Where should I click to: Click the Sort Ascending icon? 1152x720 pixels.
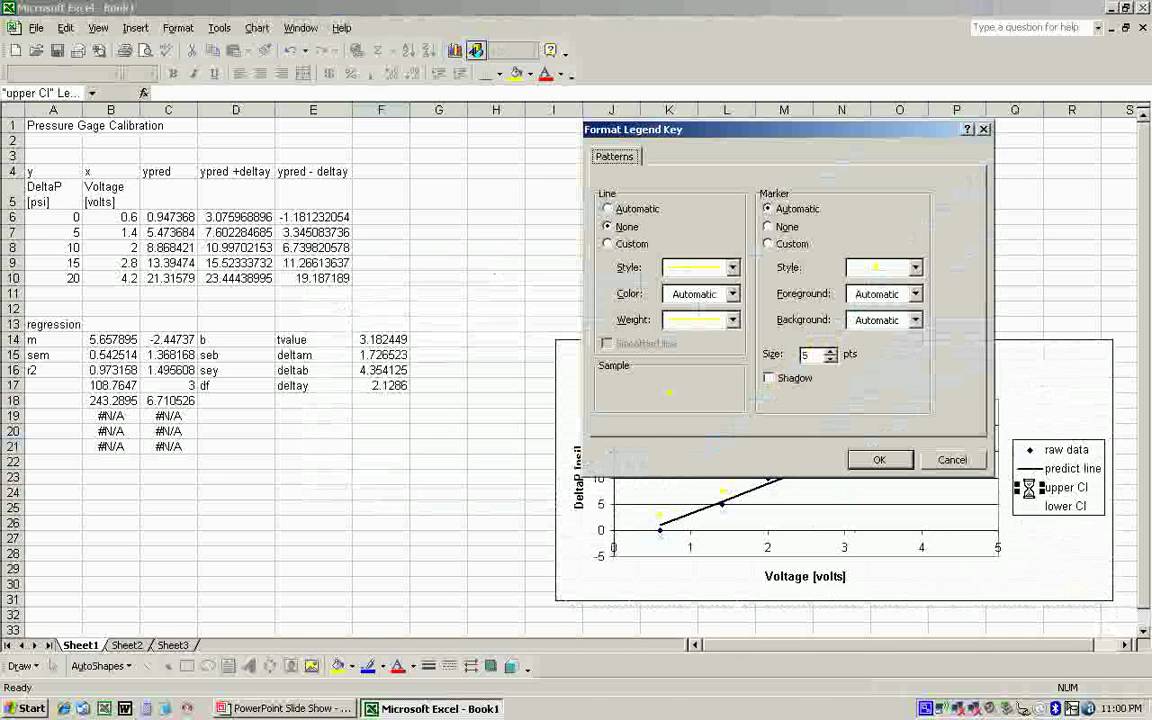tap(408, 51)
